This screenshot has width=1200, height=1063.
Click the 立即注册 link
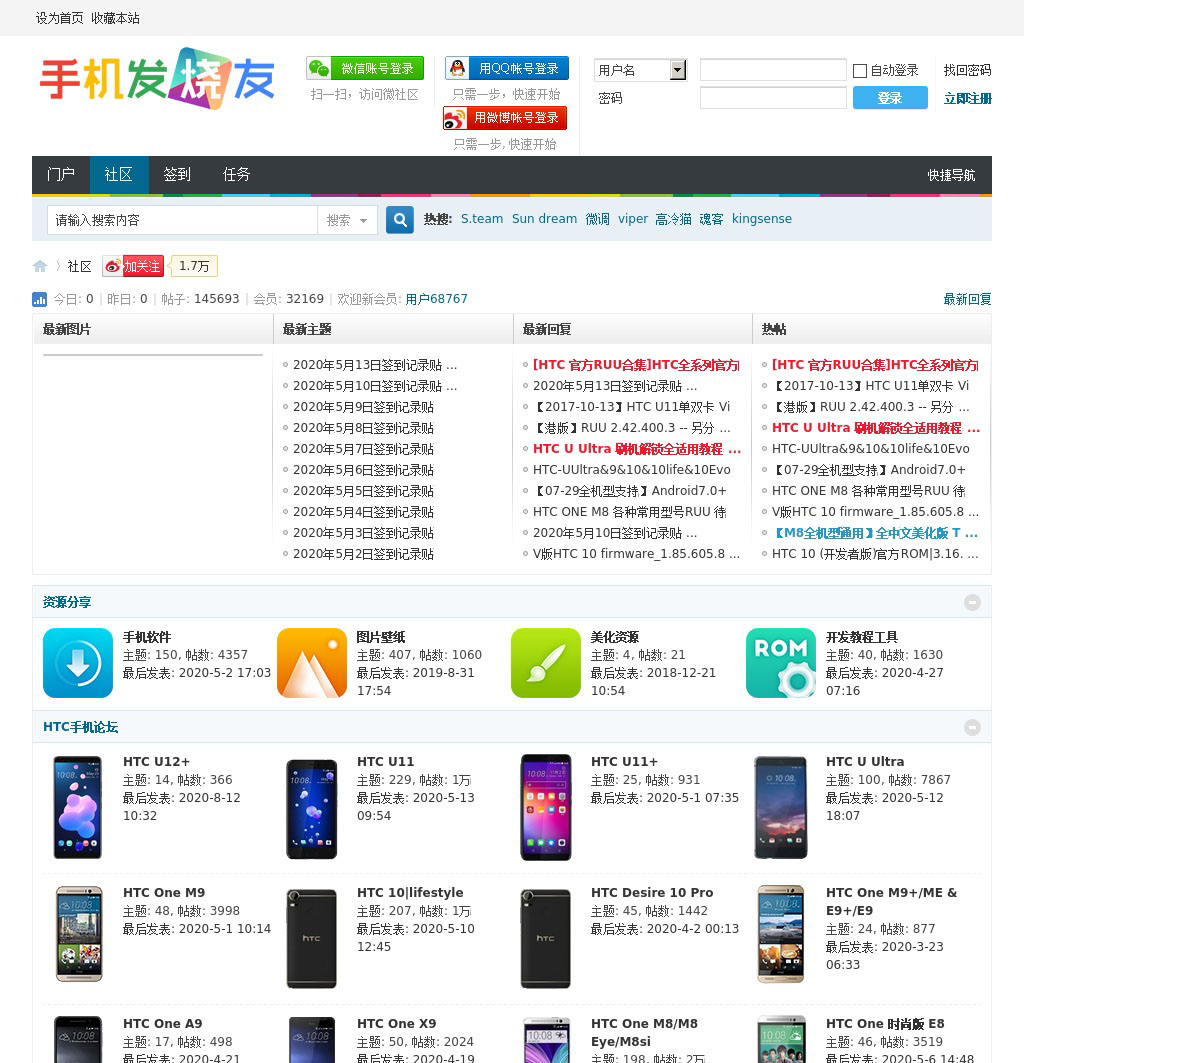967,98
